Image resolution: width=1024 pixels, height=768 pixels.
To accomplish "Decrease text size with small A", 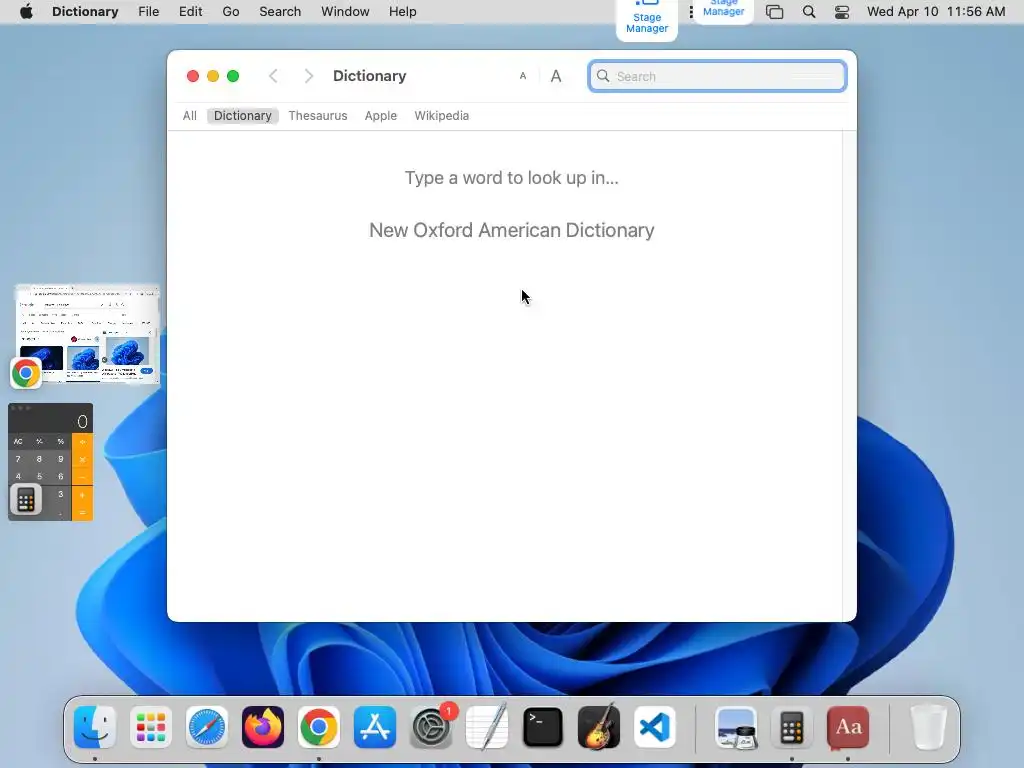I will point(522,76).
